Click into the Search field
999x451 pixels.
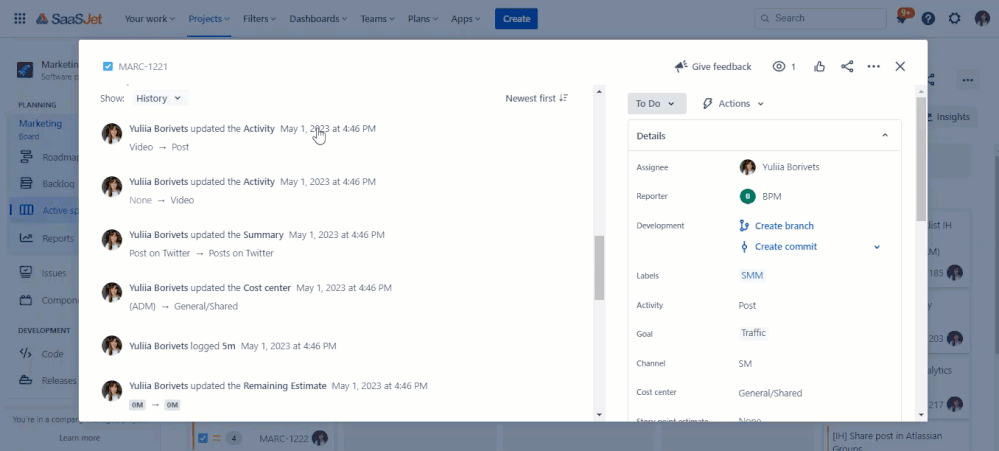click(820, 18)
